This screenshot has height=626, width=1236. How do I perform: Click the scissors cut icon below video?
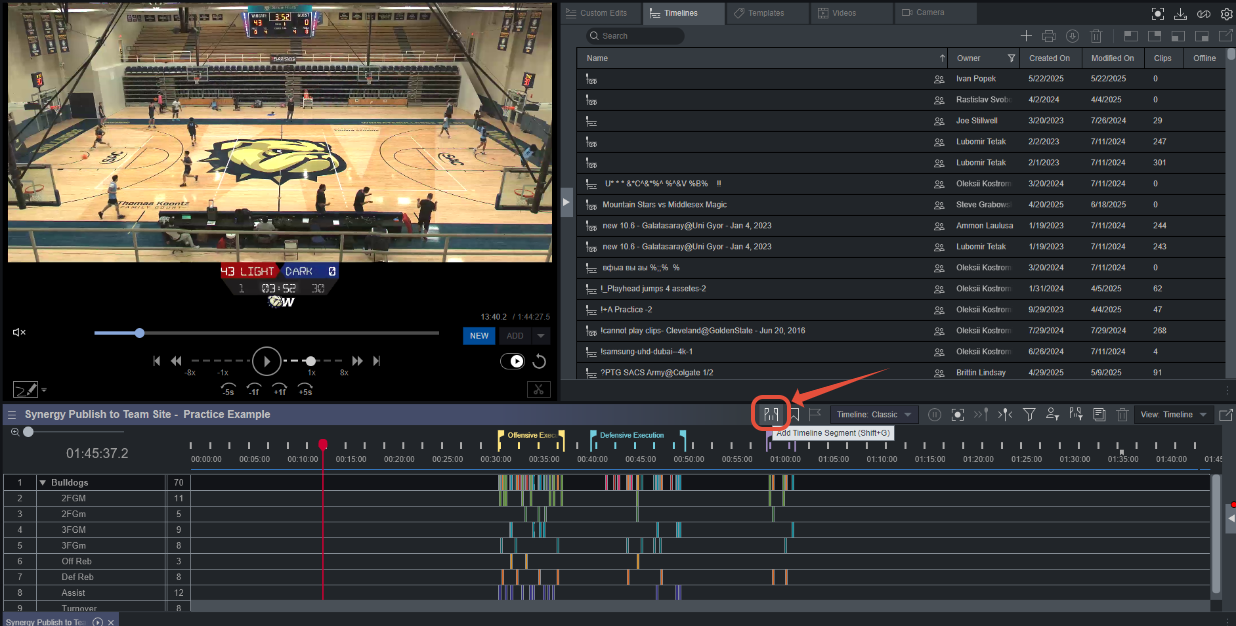tap(537, 389)
